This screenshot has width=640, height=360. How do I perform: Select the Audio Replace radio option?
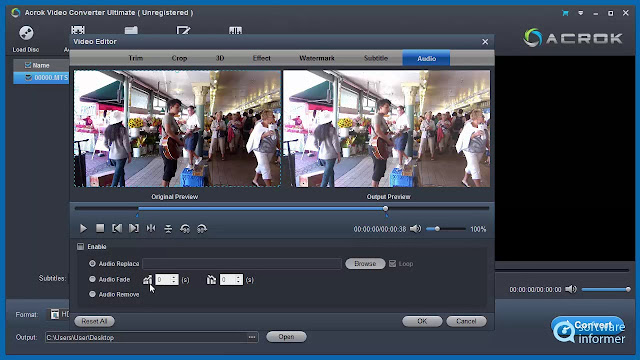point(92,264)
